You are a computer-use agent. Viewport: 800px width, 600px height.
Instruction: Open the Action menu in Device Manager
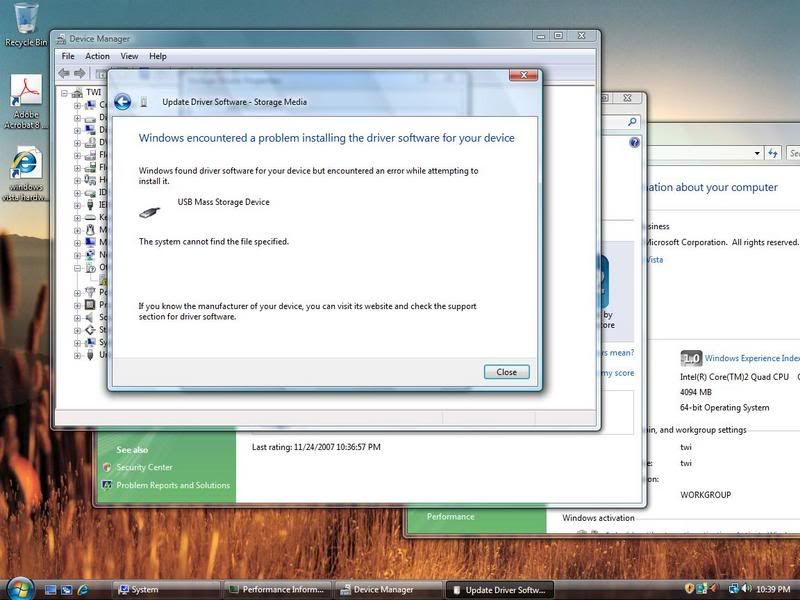point(97,56)
